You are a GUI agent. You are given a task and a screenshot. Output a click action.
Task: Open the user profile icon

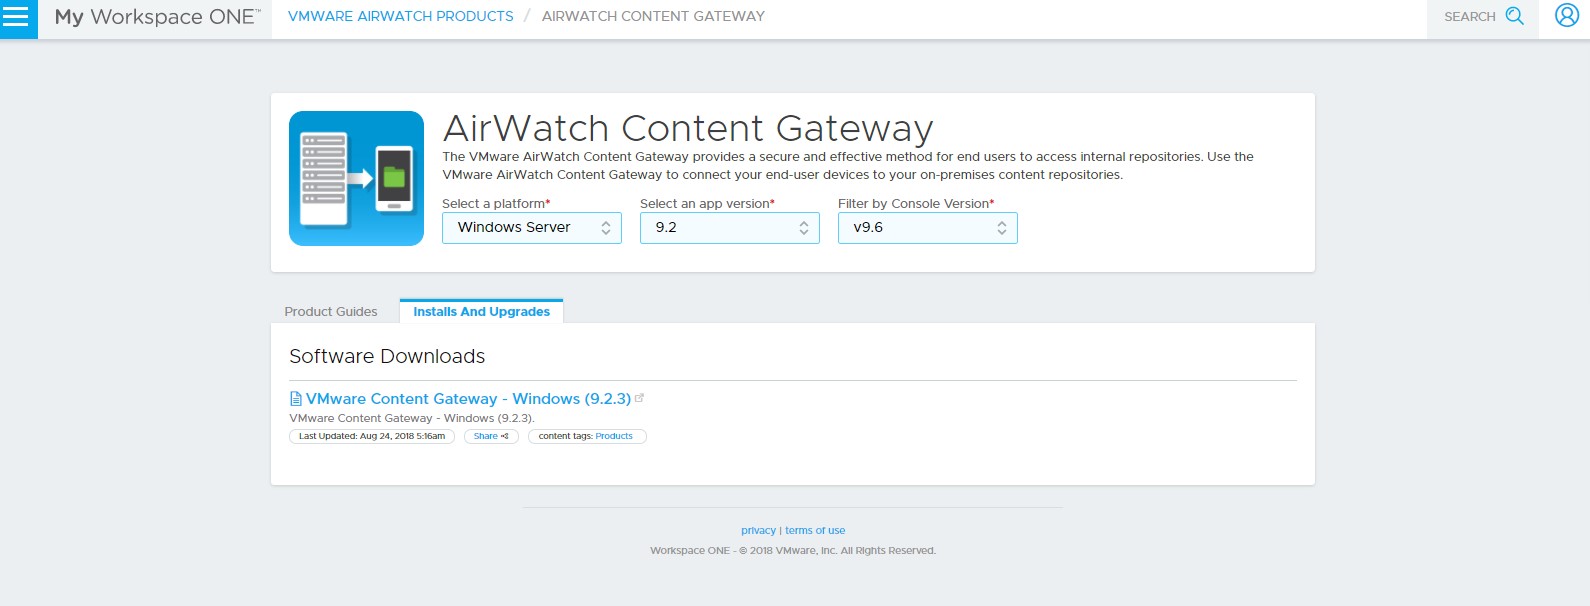pos(1566,16)
